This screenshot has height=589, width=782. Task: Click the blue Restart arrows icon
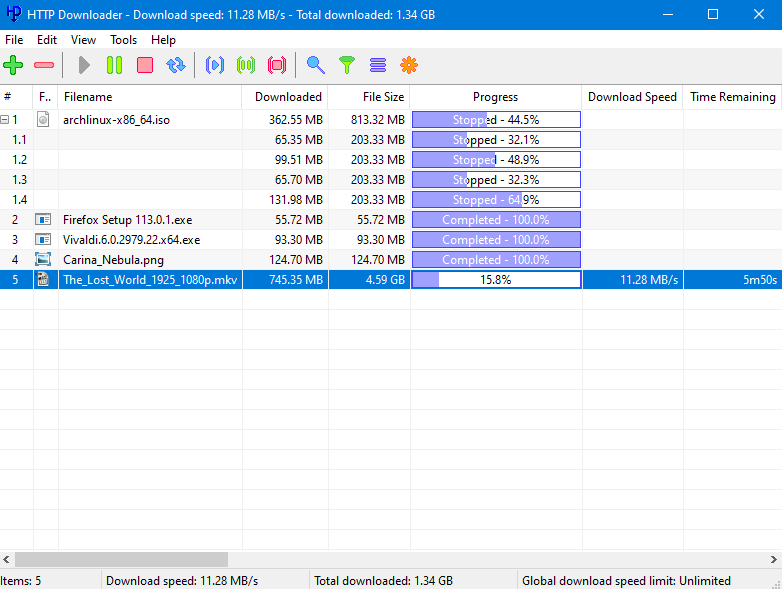tap(176, 65)
